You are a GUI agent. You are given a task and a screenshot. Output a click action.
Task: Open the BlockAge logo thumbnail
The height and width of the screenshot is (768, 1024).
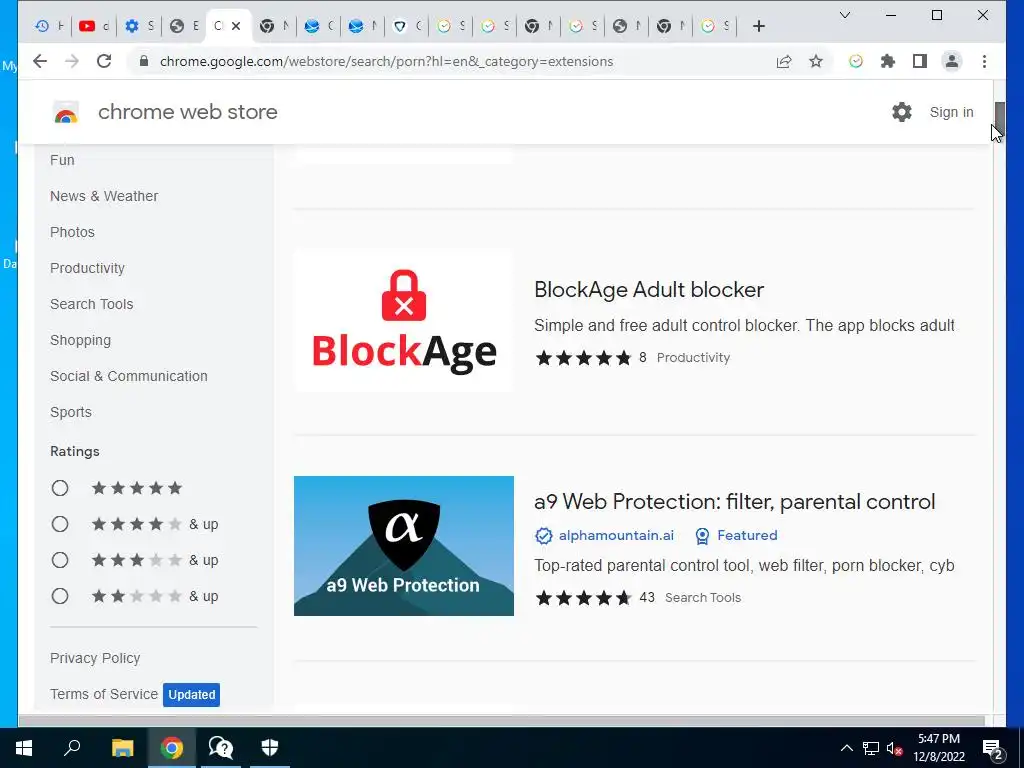pyautogui.click(x=404, y=320)
